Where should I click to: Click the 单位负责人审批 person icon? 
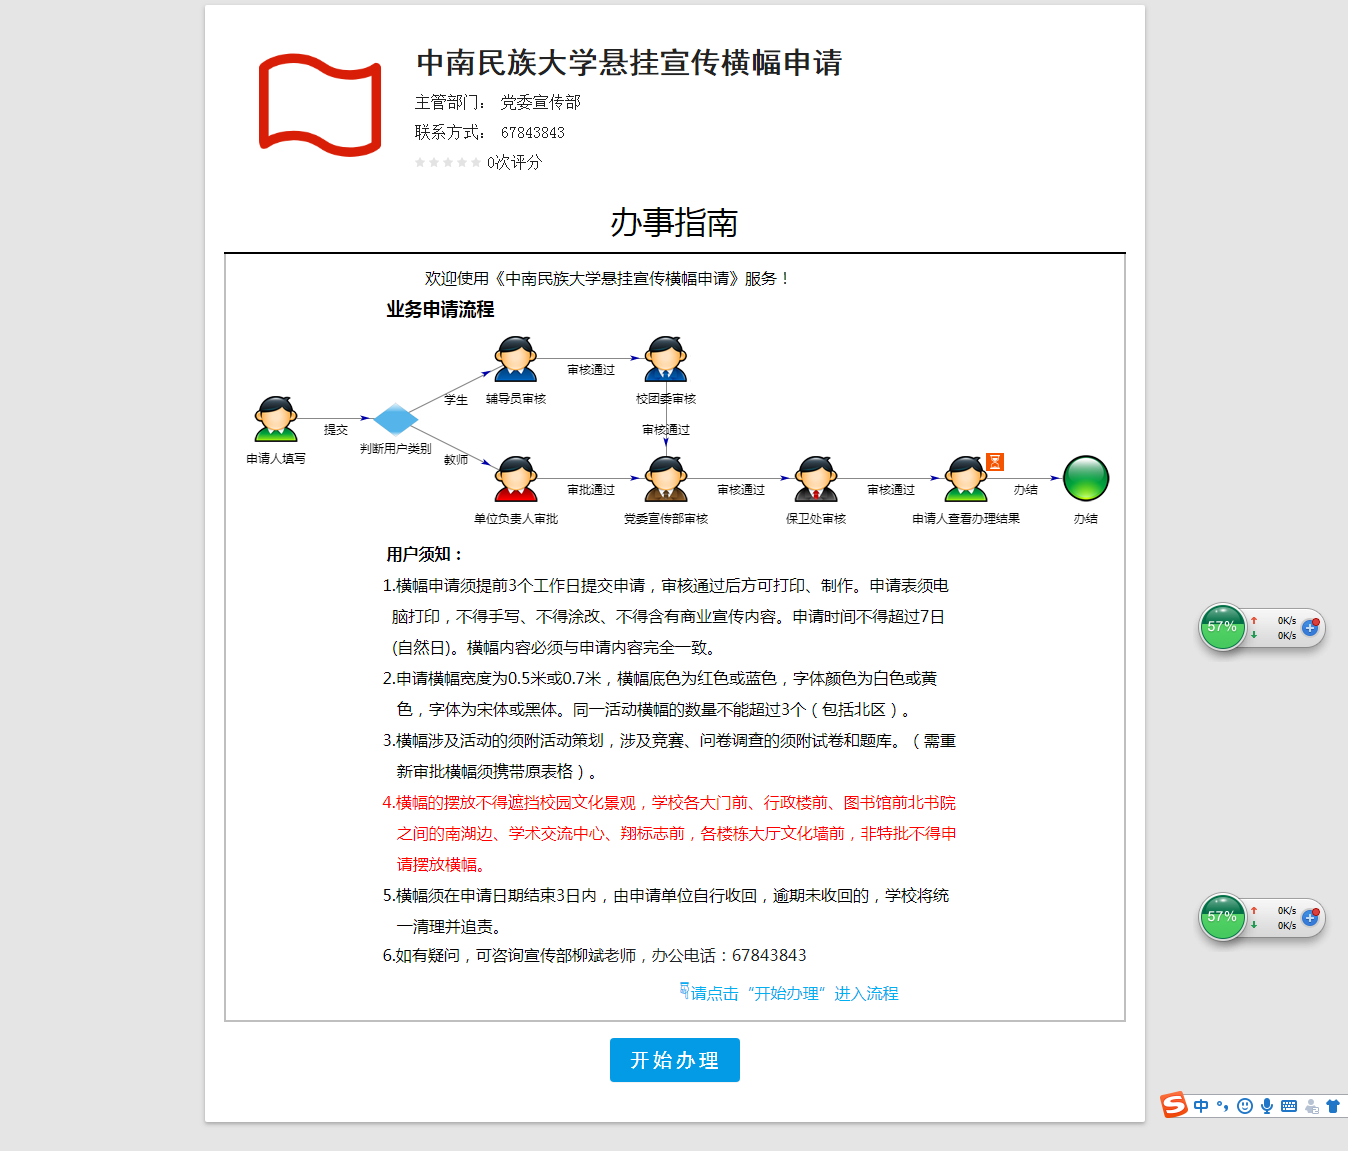516,479
